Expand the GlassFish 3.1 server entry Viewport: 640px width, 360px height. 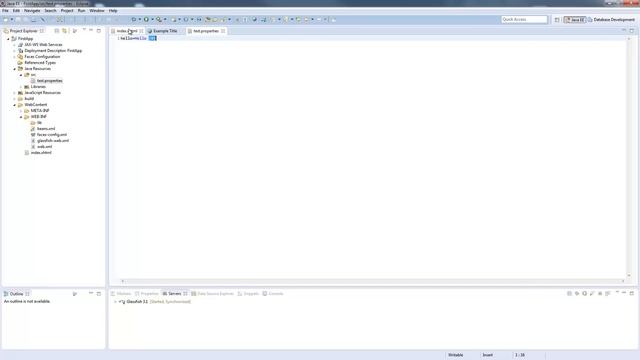[x=115, y=302]
